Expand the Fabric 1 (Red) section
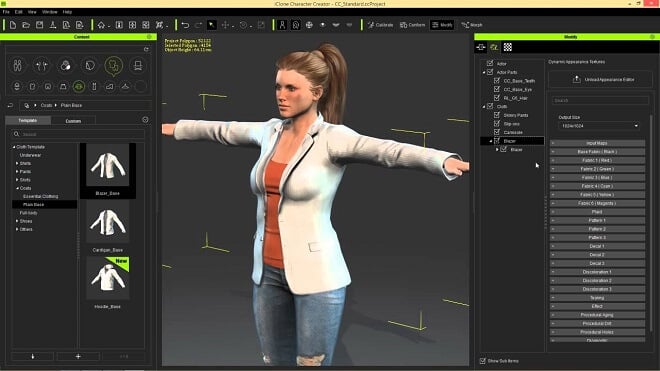 (x=597, y=160)
